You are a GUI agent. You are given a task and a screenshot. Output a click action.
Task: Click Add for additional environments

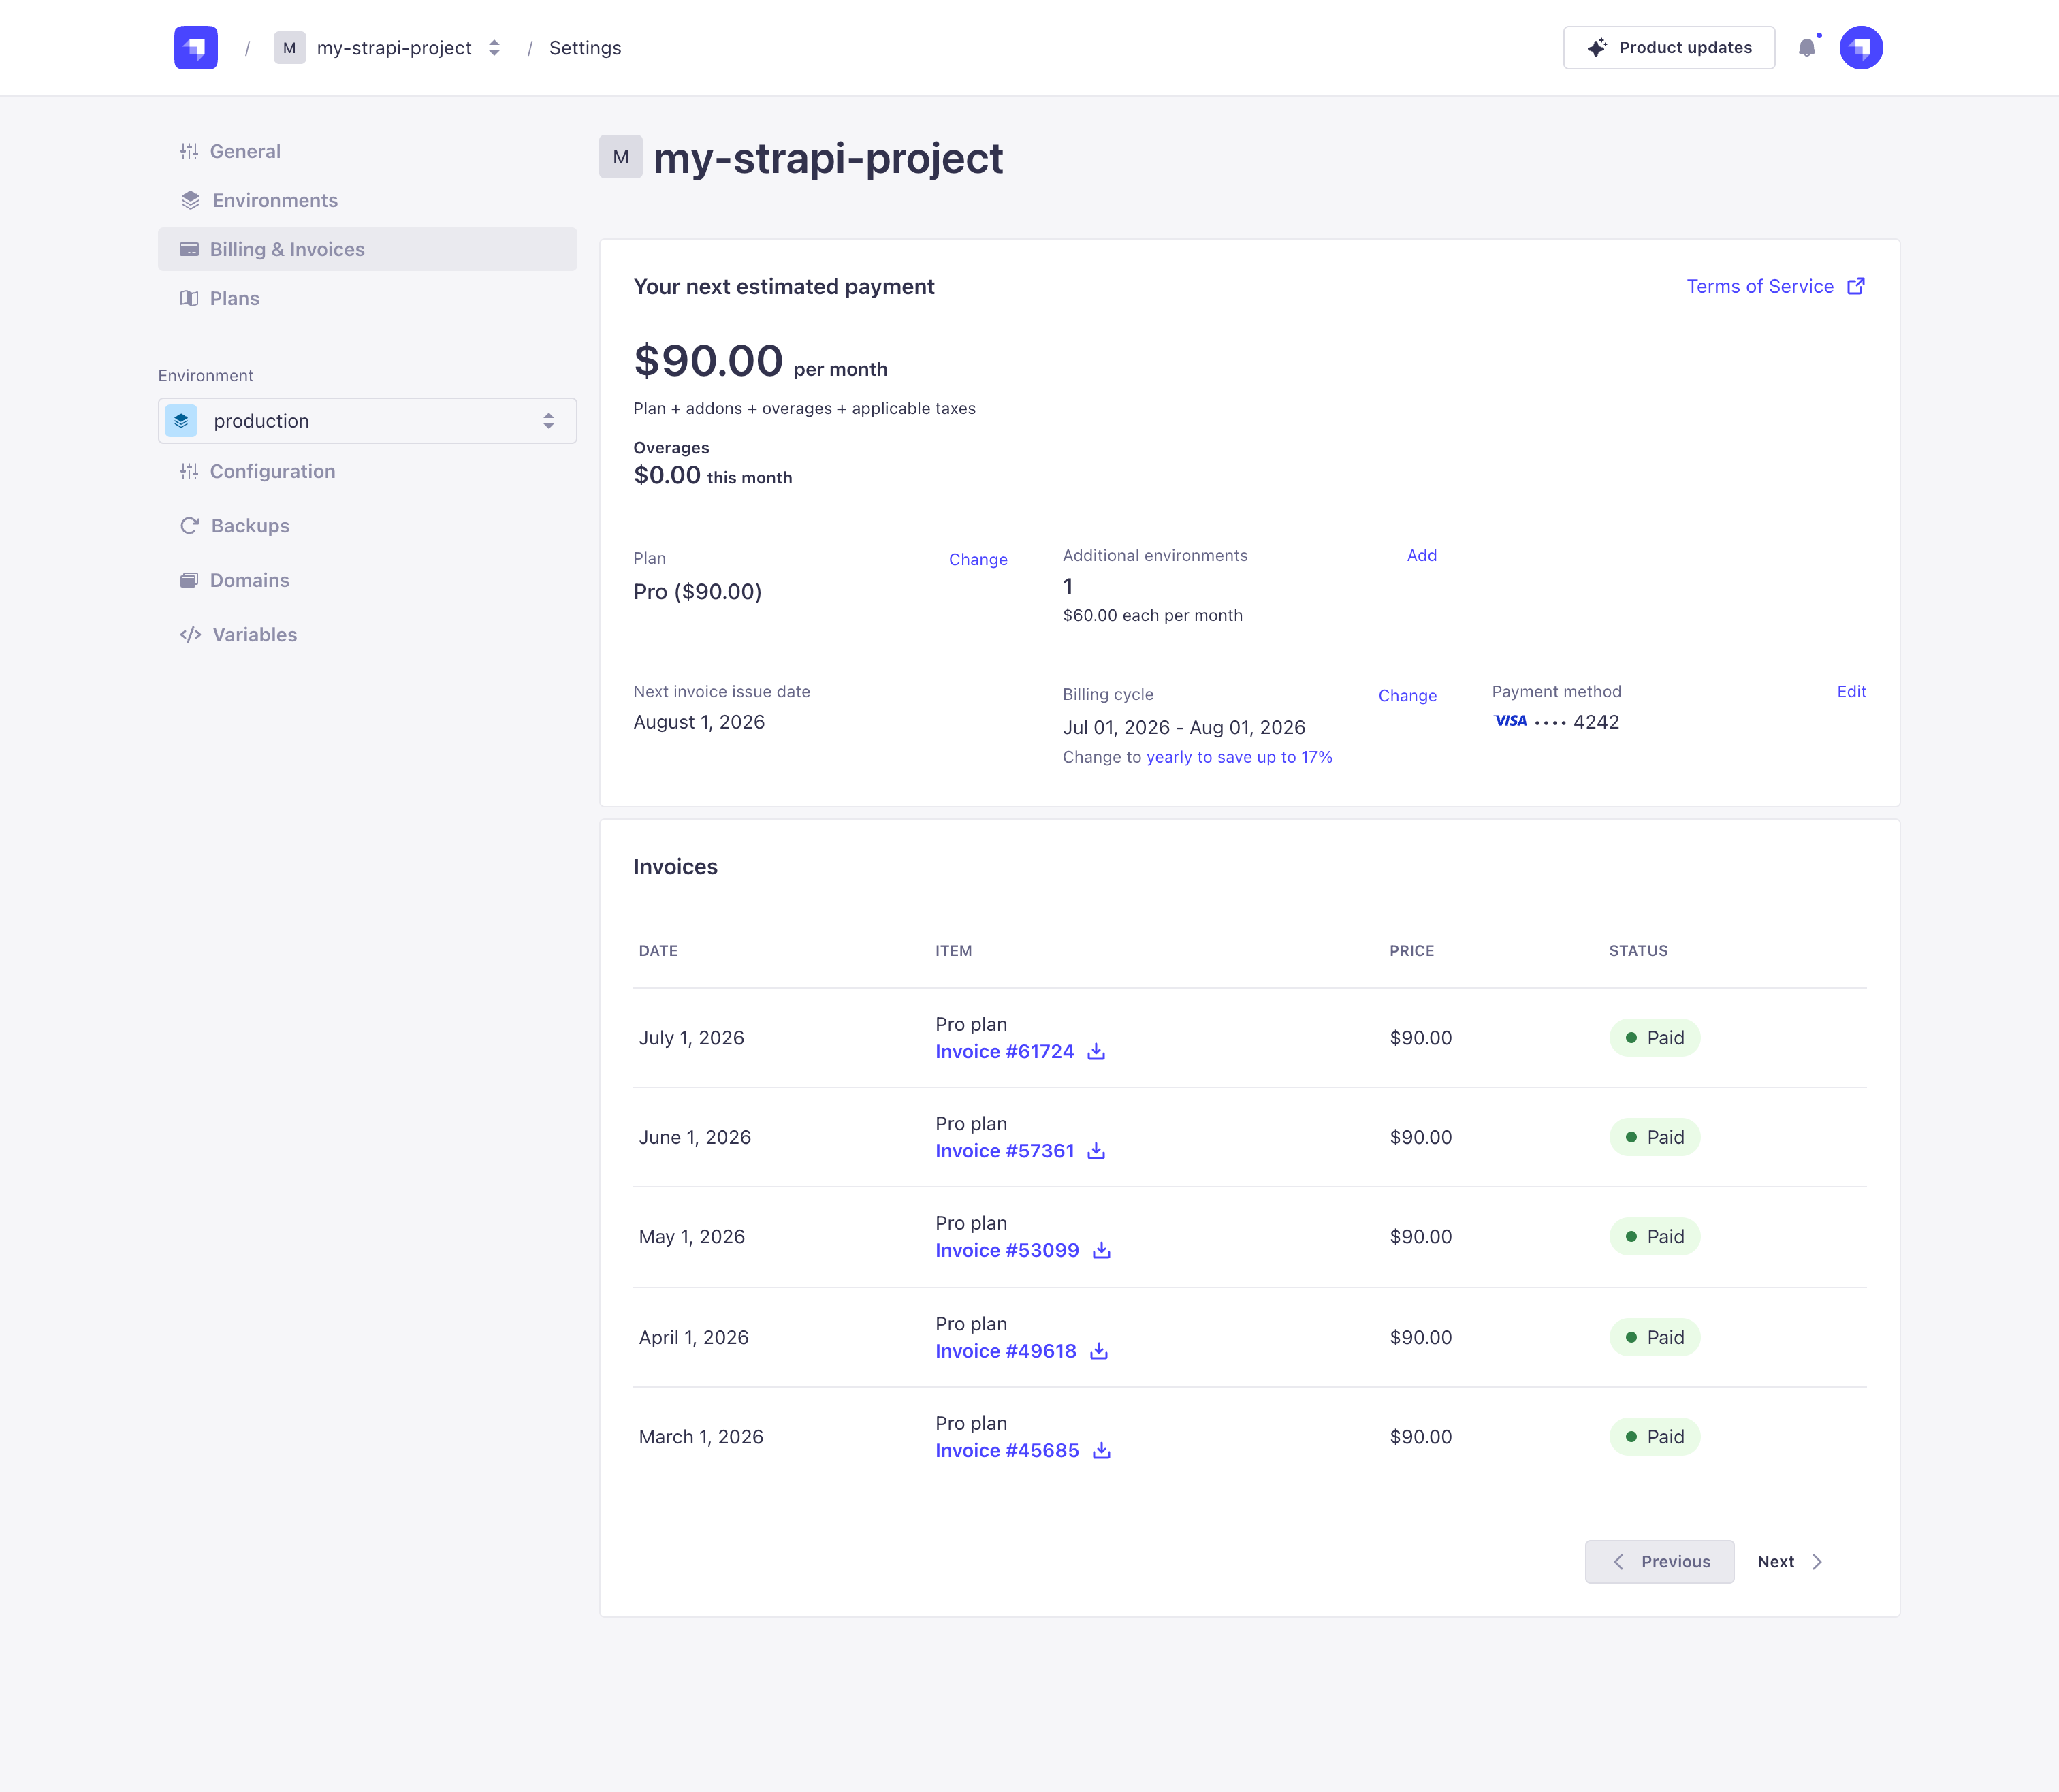pos(1421,556)
